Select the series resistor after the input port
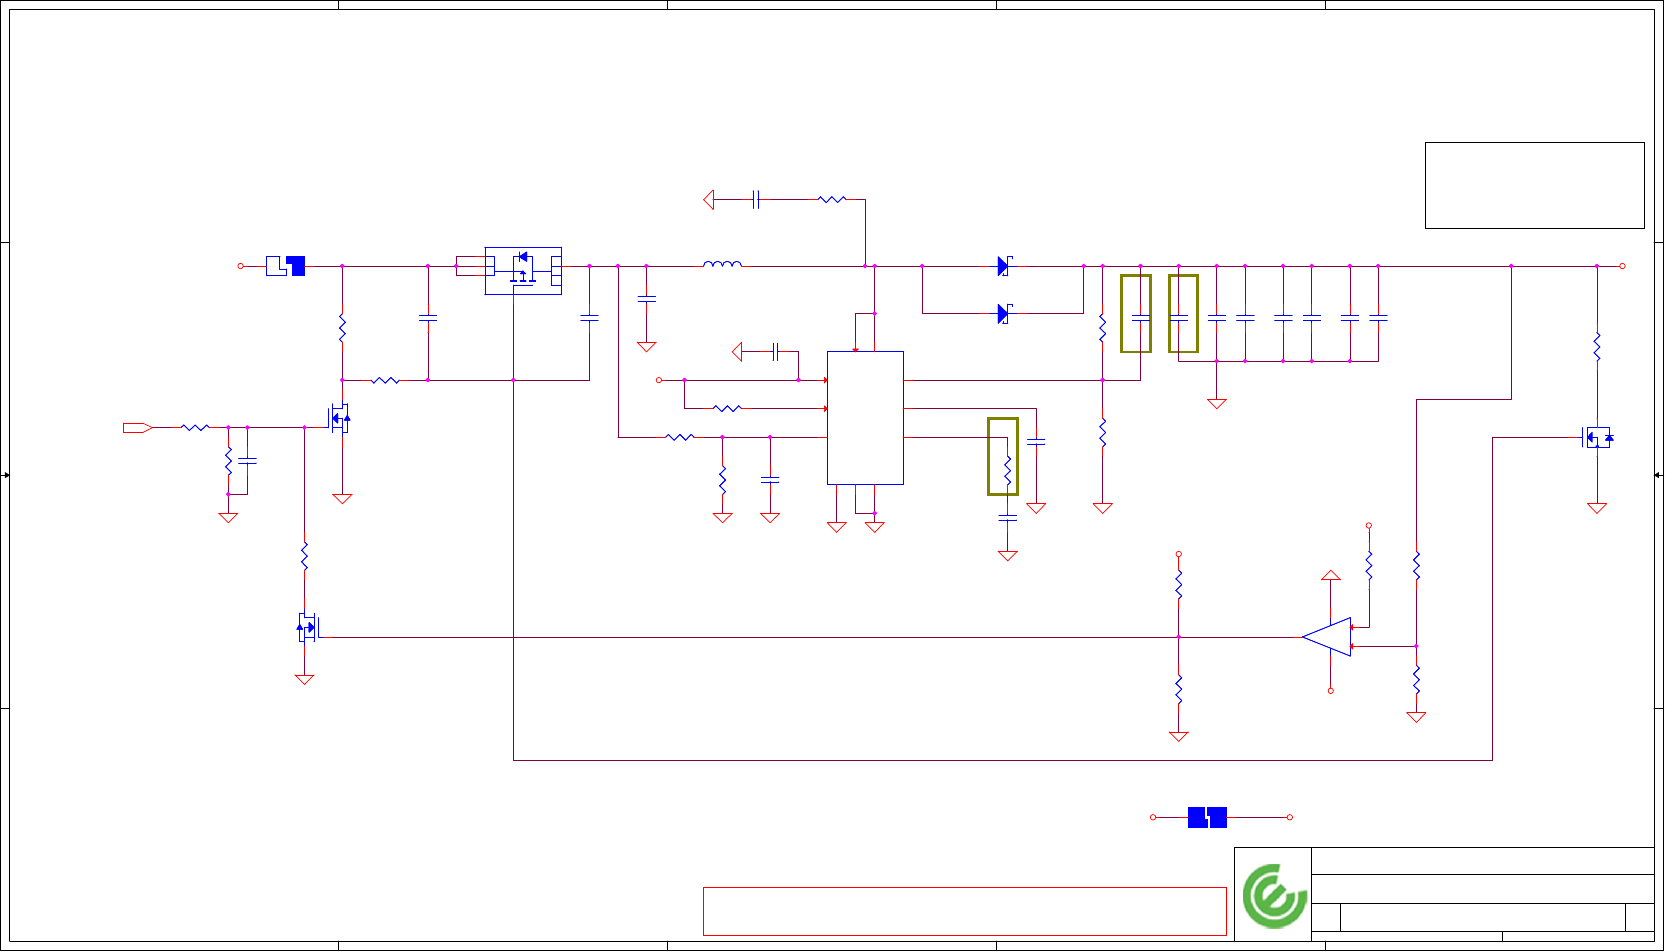1665x952 pixels. coord(195,428)
